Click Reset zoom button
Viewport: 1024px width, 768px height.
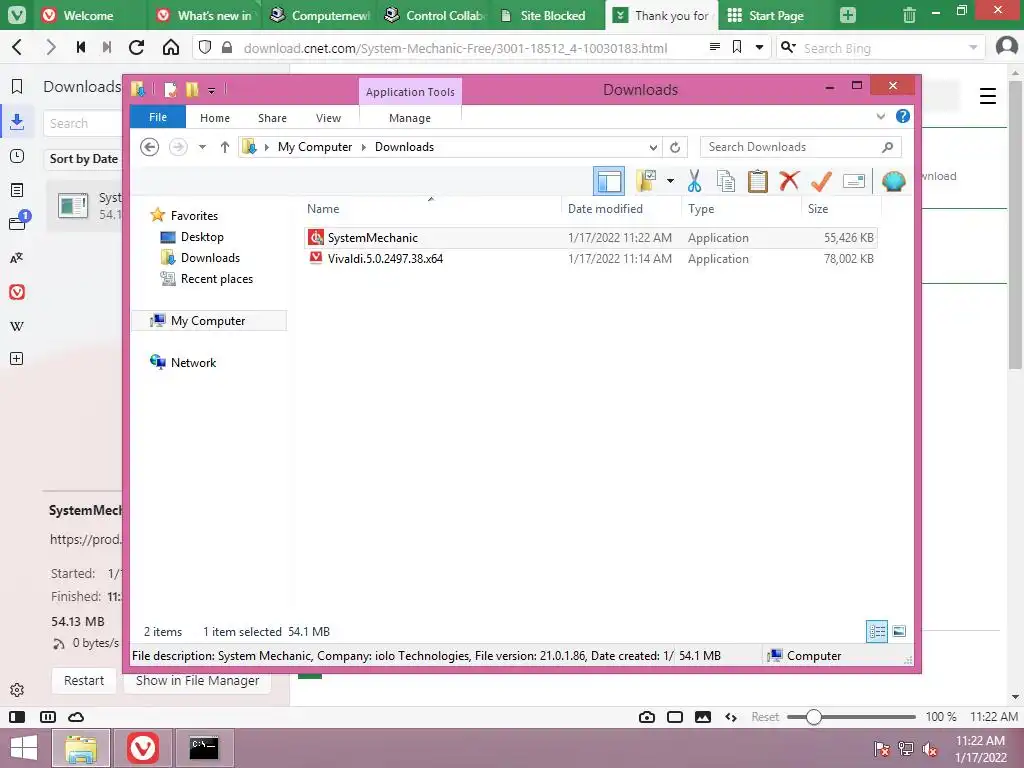765,717
